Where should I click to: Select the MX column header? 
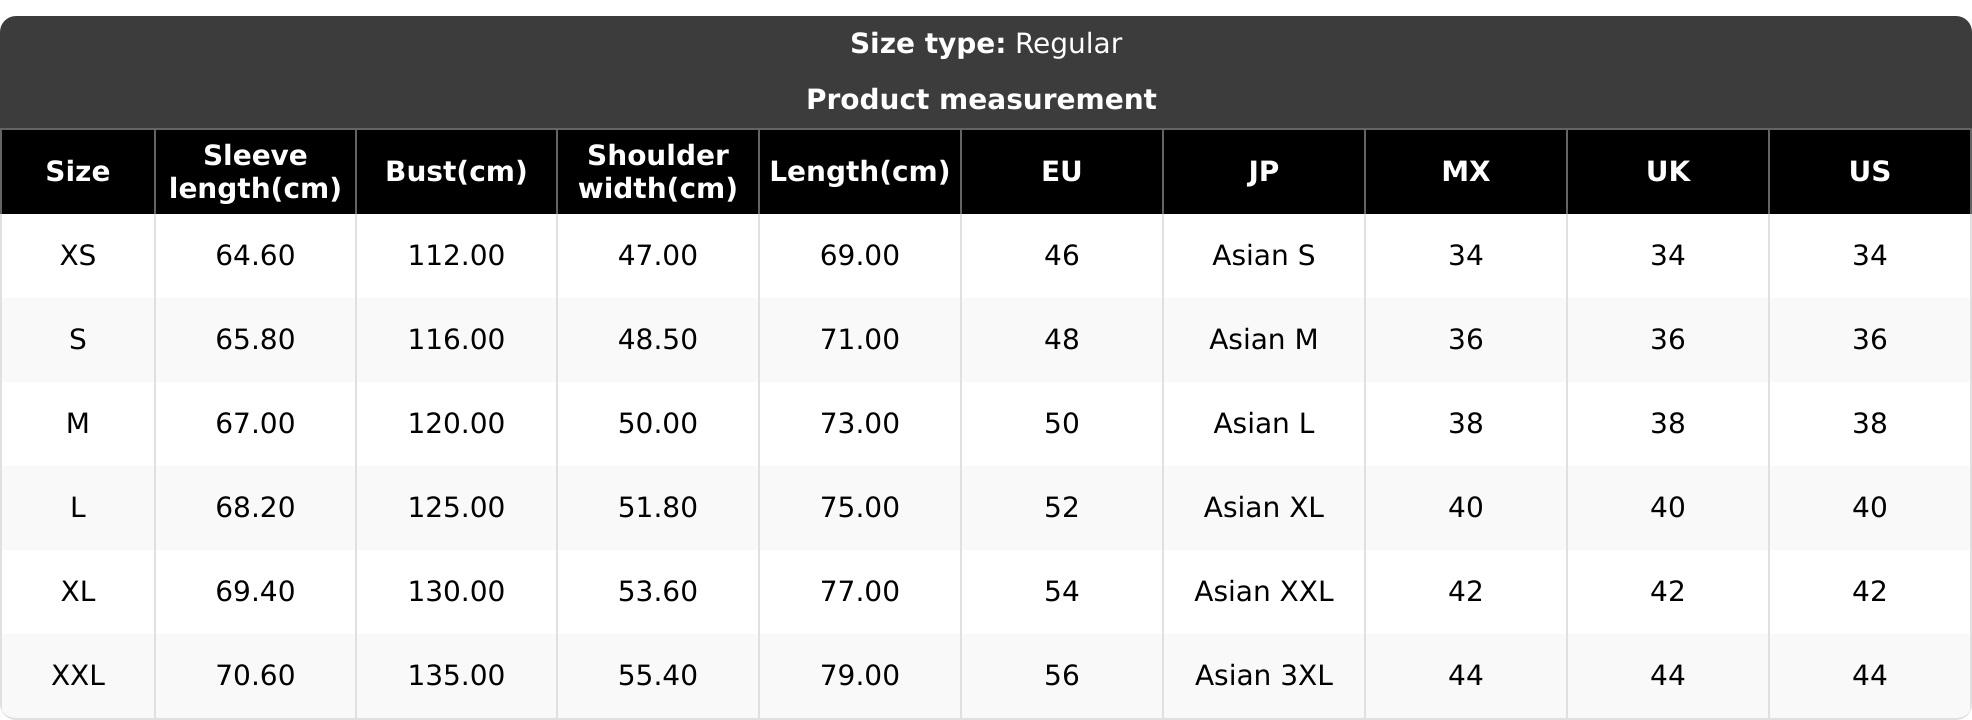1466,172
